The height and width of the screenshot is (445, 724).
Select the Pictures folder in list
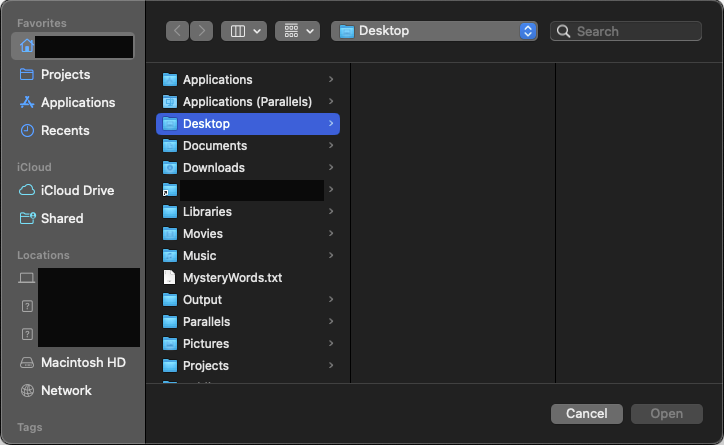(x=206, y=344)
